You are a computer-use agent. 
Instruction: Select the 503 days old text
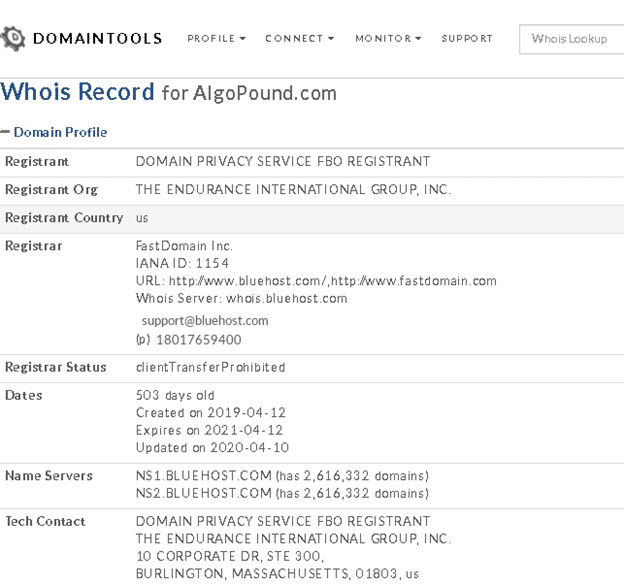[175, 396]
